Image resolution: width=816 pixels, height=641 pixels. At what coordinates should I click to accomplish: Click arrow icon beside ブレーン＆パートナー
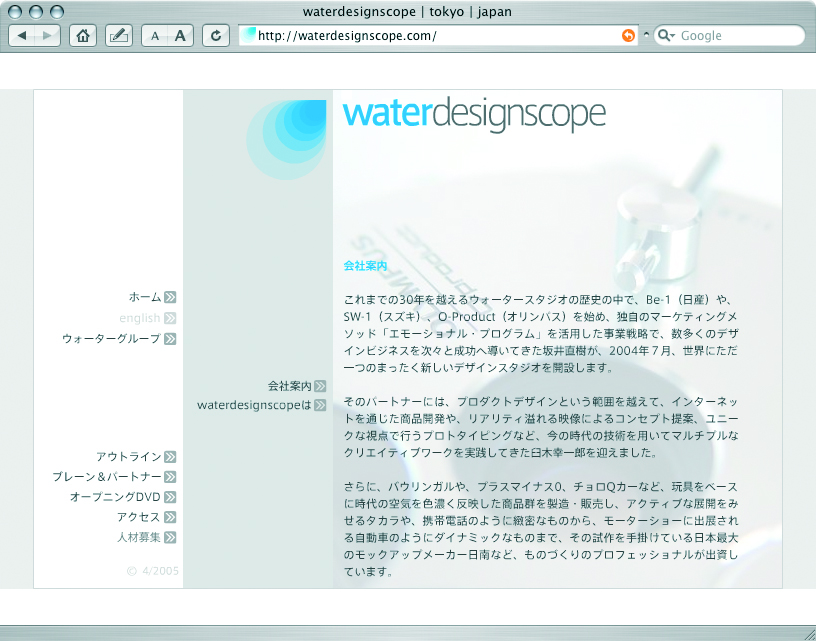pyautogui.click(x=170, y=477)
